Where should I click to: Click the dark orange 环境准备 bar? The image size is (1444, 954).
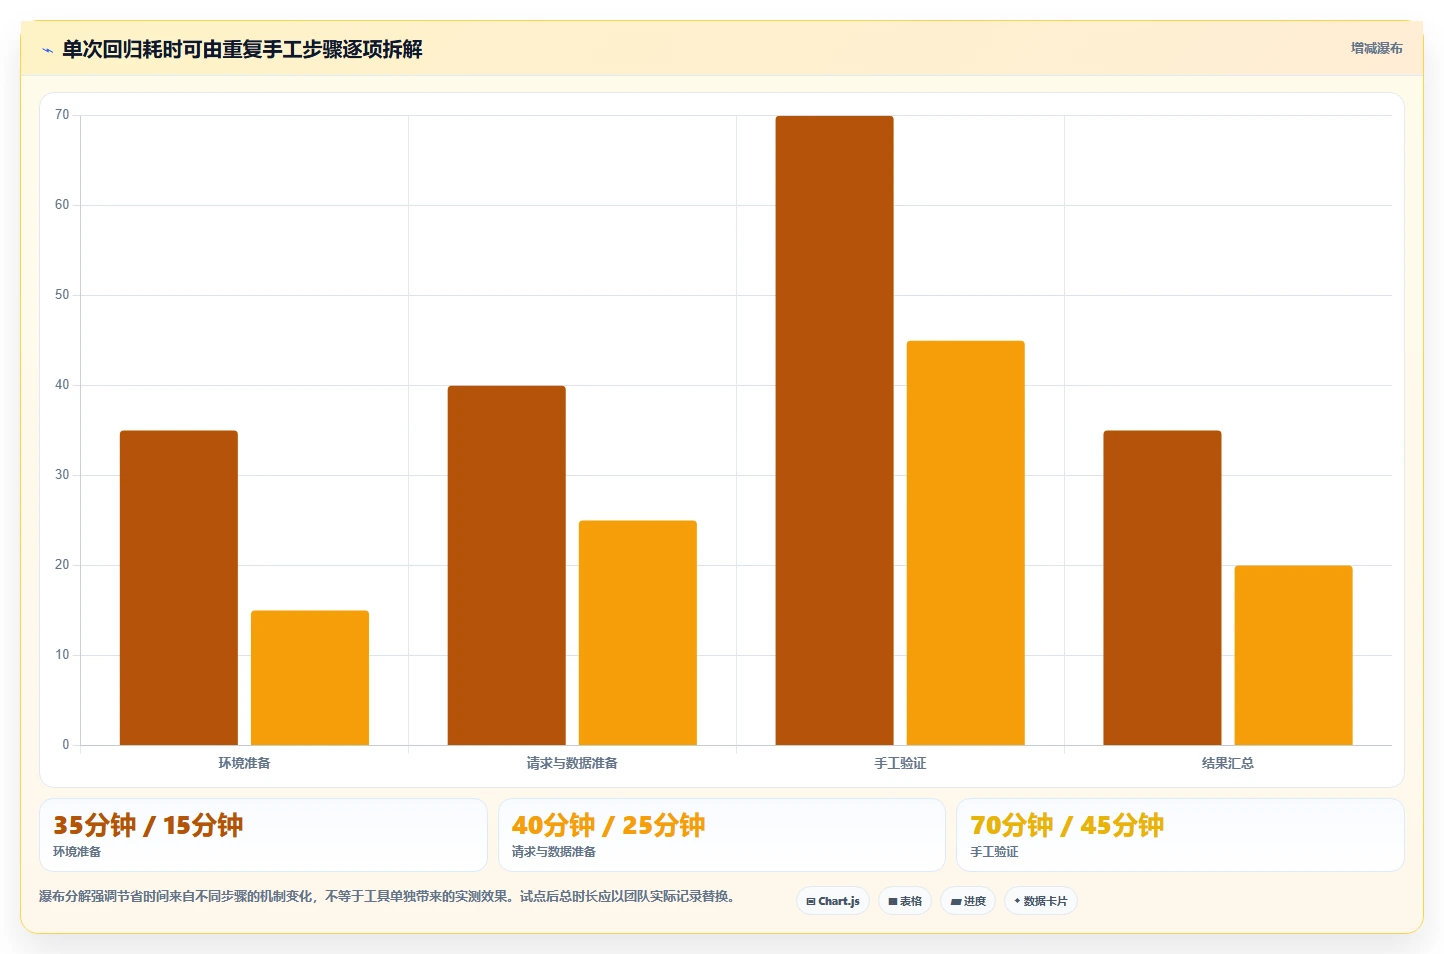pyautogui.click(x=179, y=588)
